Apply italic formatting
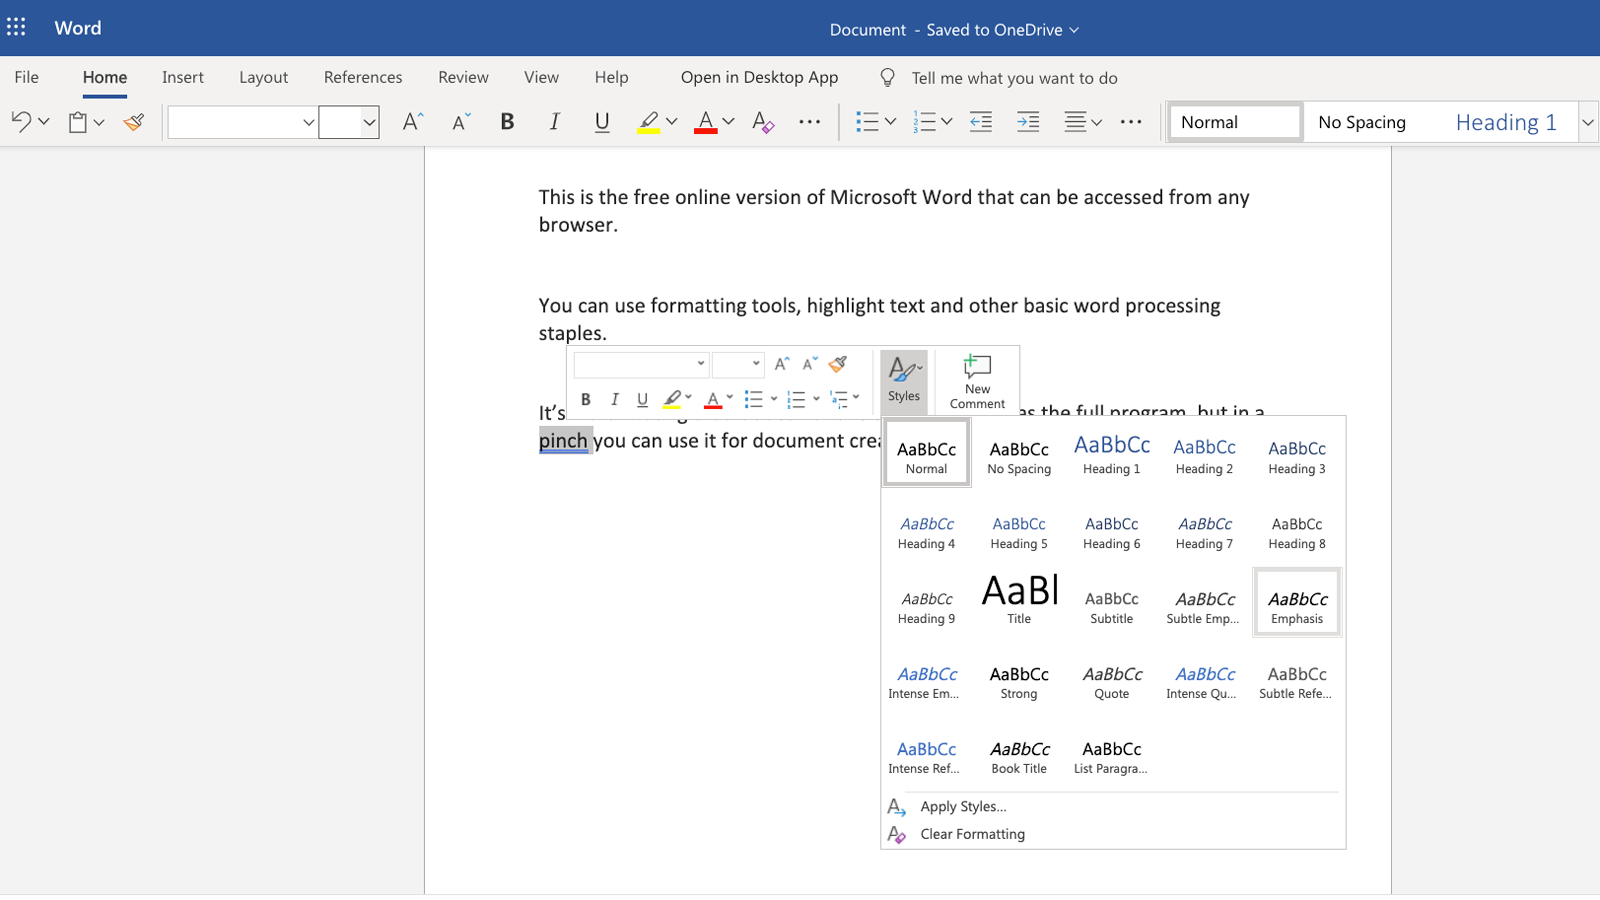 click(554, 121)
